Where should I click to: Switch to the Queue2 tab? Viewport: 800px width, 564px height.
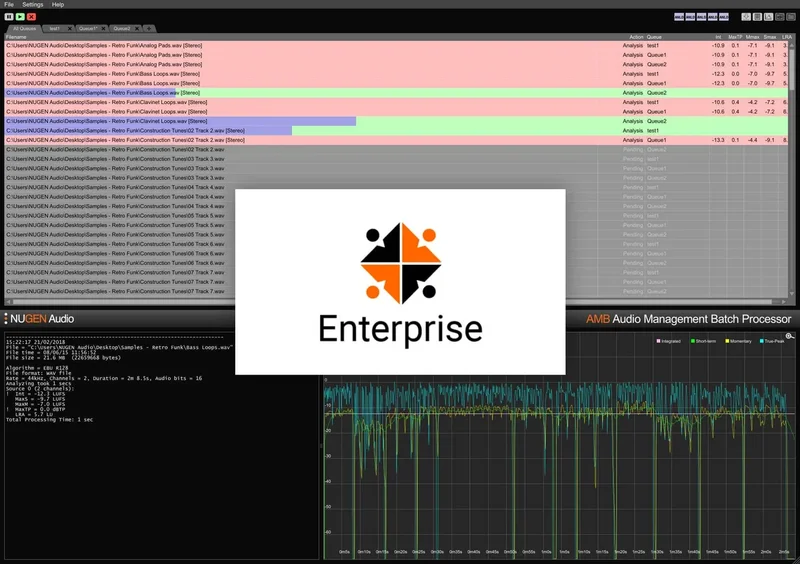pos(121,29)
